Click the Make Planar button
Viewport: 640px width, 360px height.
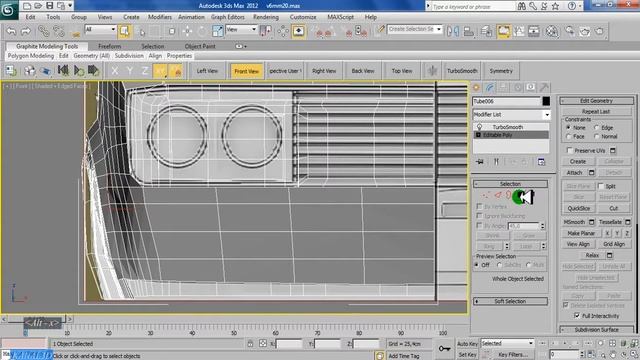(581, 233)
